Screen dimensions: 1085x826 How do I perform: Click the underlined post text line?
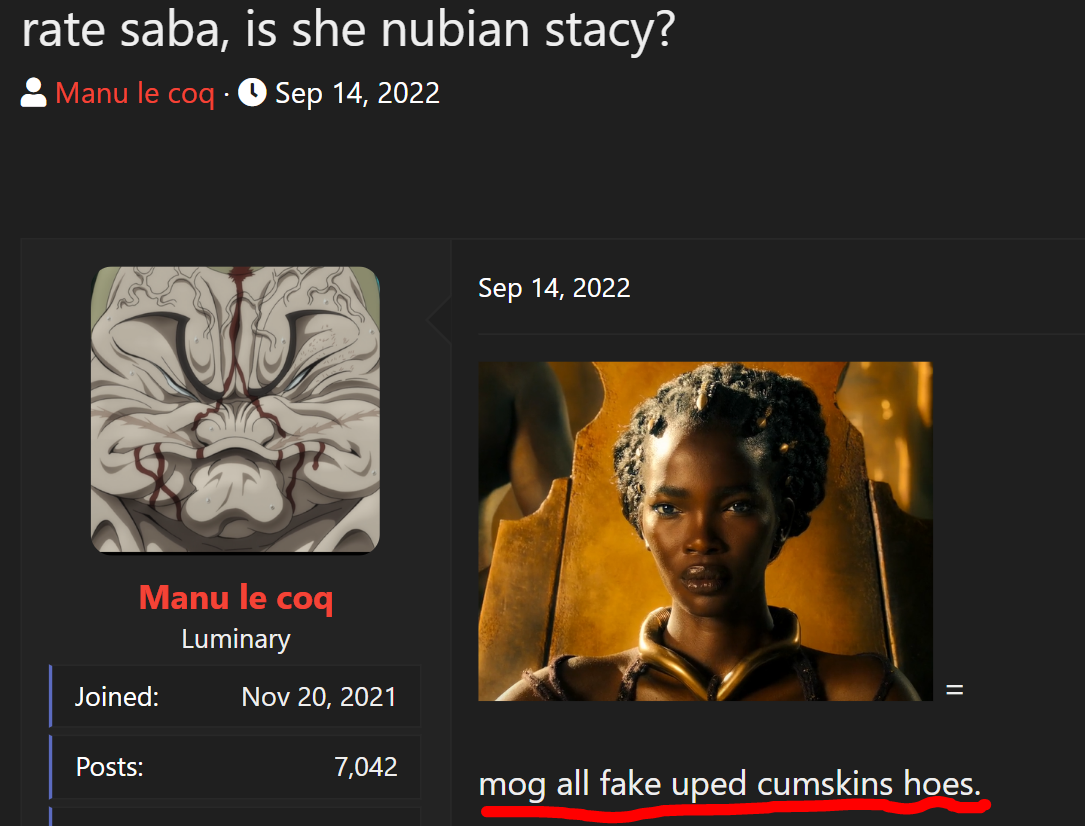tap(729, 784)
